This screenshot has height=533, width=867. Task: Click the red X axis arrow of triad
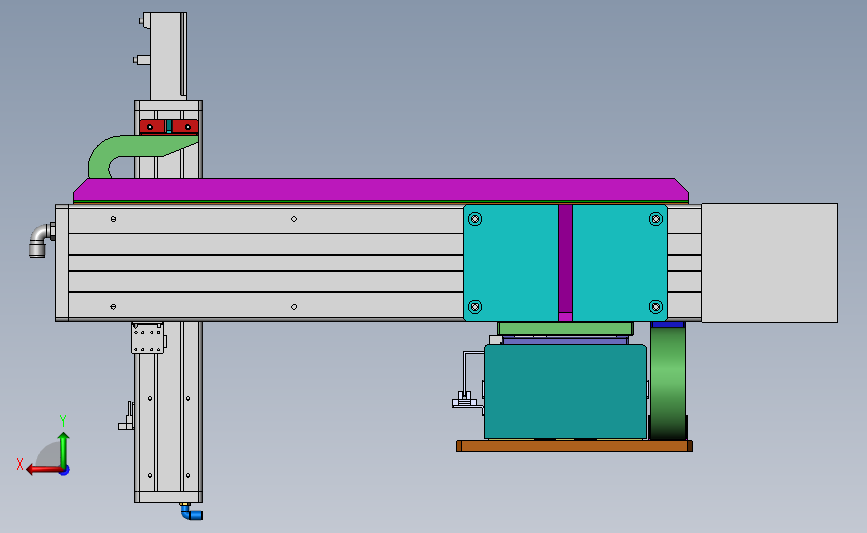(43, 470)
